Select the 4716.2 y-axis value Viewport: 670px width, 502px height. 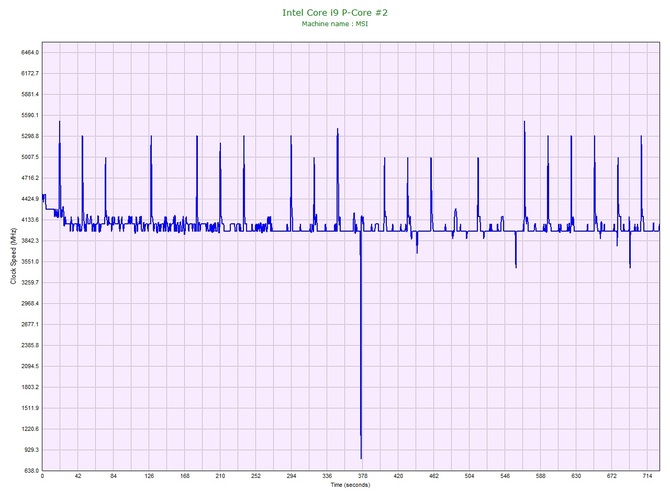(30, 178)
